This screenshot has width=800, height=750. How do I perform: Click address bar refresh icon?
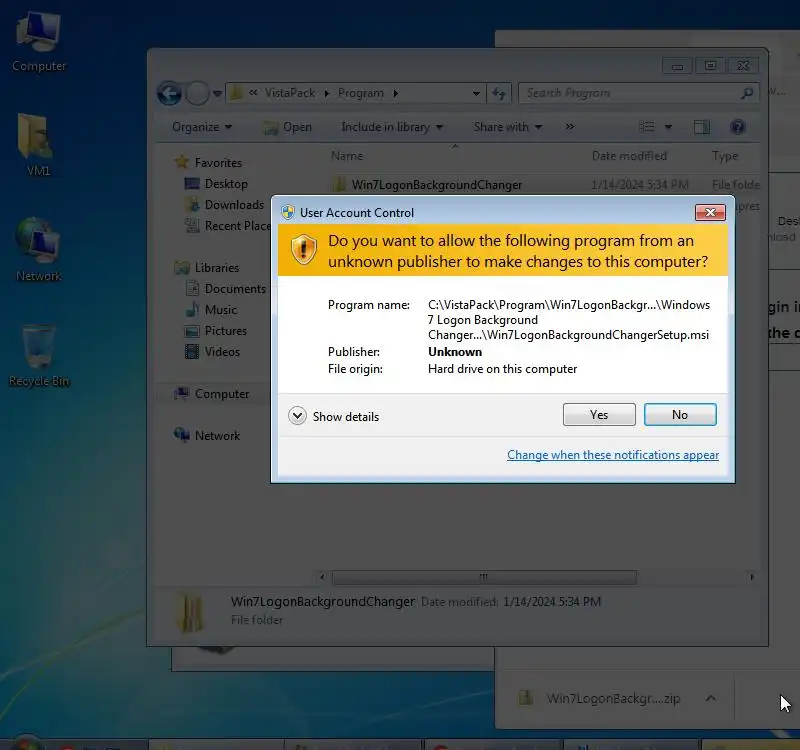click(499, 93)
